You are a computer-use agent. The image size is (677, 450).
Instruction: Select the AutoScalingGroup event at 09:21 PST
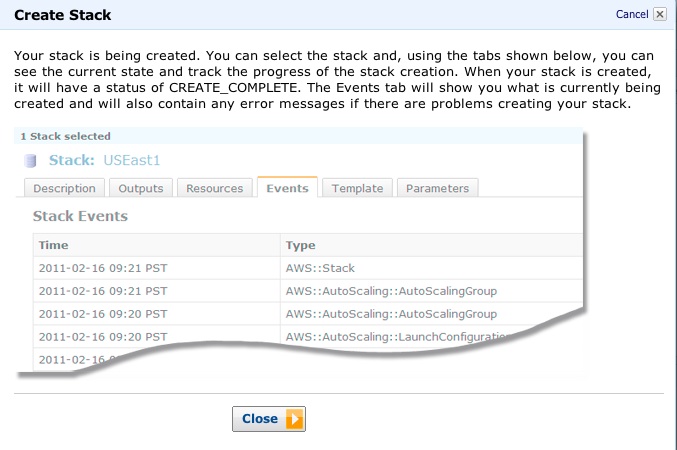[x=390, y=291]
